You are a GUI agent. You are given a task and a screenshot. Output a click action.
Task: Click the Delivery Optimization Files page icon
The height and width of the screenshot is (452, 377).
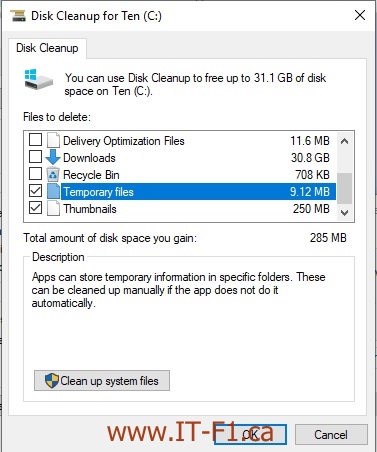click(53, 140)
